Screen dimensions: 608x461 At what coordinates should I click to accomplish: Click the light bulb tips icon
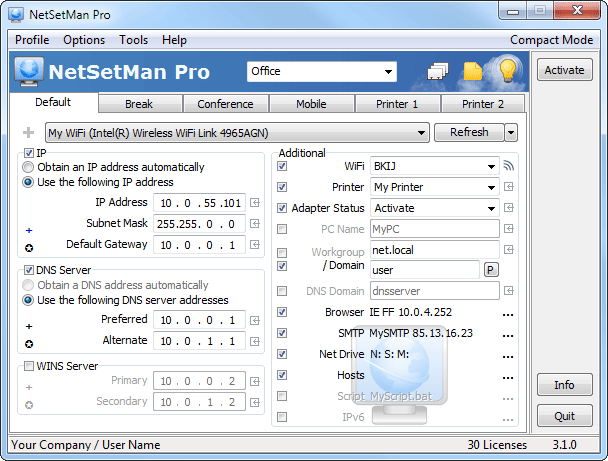tap(508, 71)
